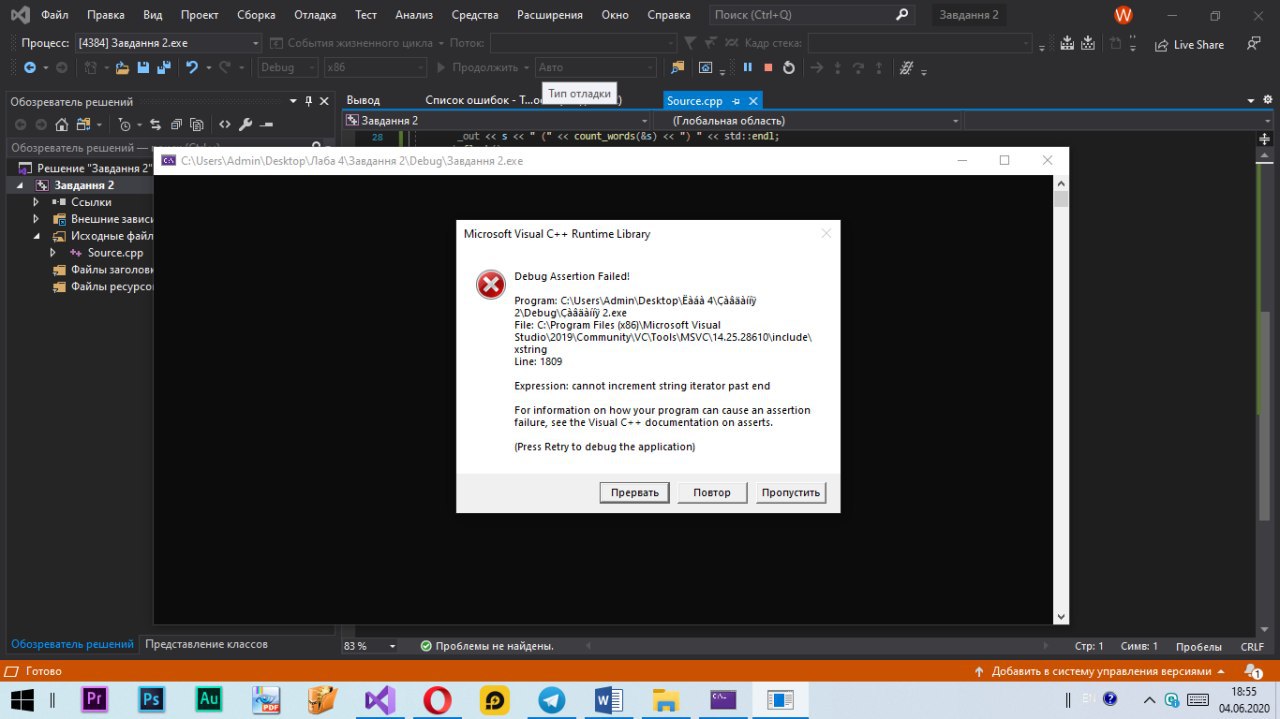Click the Properties wrench icon in Solution Explorer
Screen dimensions: 1280x719
coord(245,125)
